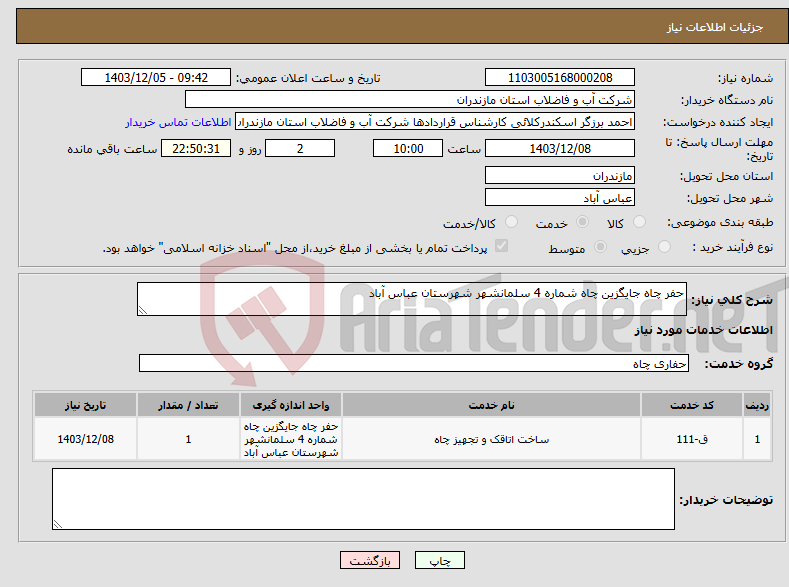Select the جزیی purchase type radio

(x=664, y=246)
